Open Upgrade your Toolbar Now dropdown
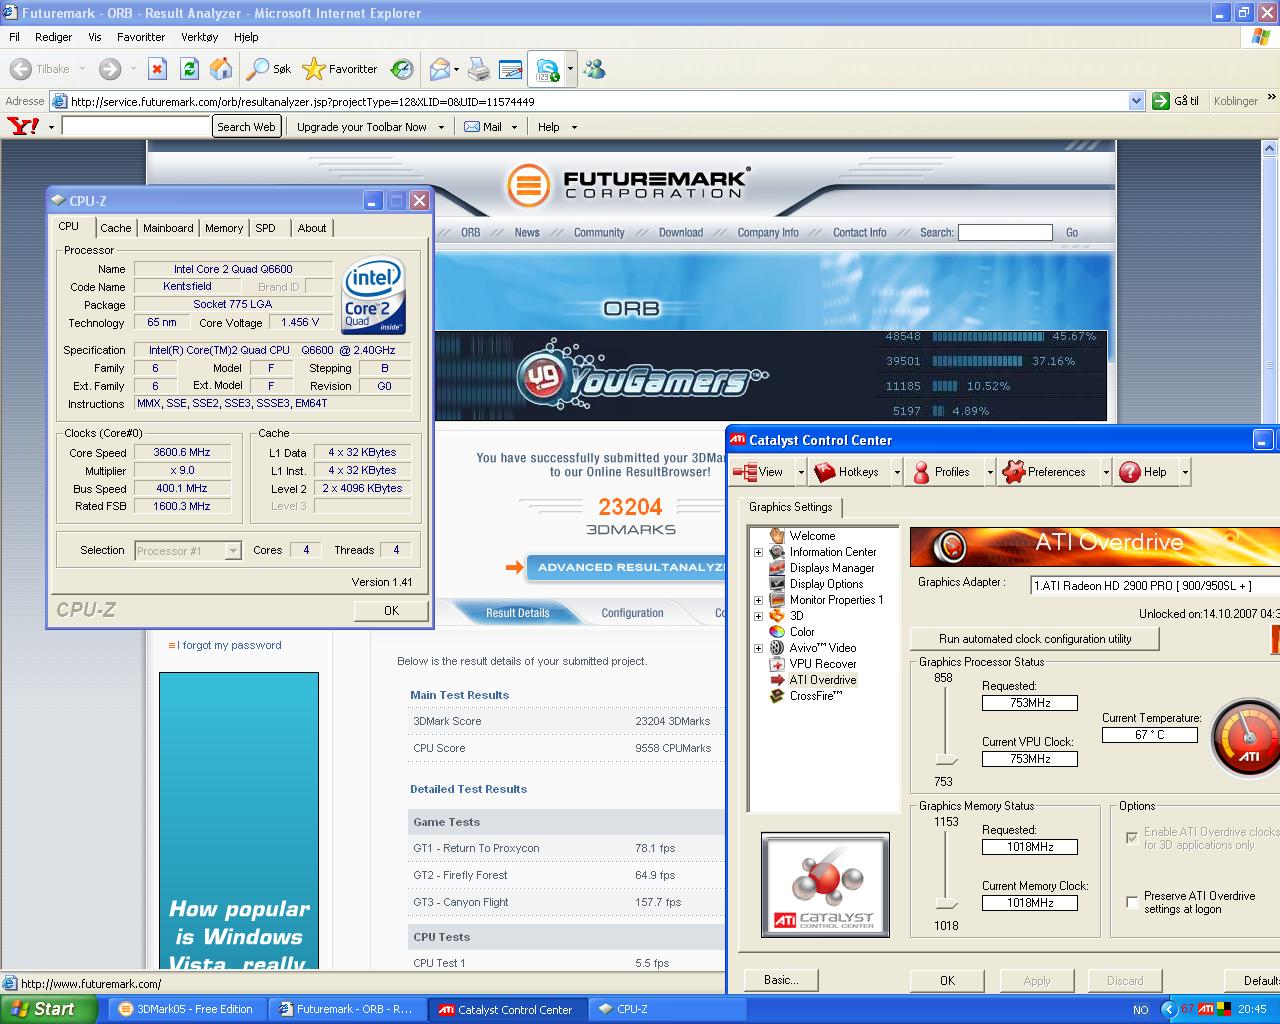 pyautogui.click(x=441, y=127)
